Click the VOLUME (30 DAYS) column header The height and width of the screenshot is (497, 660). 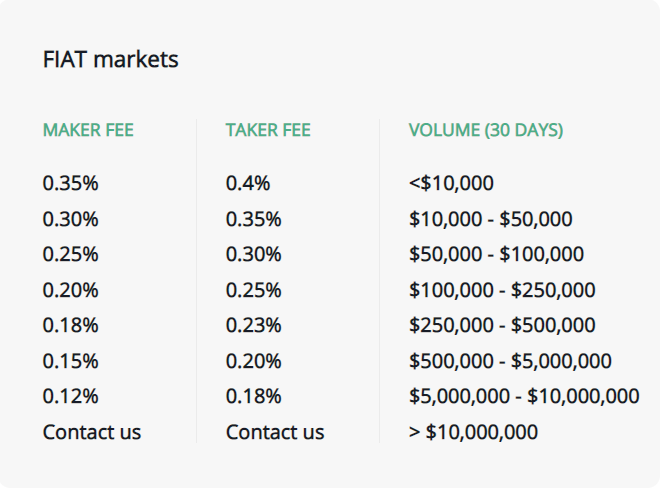point(486,130)
